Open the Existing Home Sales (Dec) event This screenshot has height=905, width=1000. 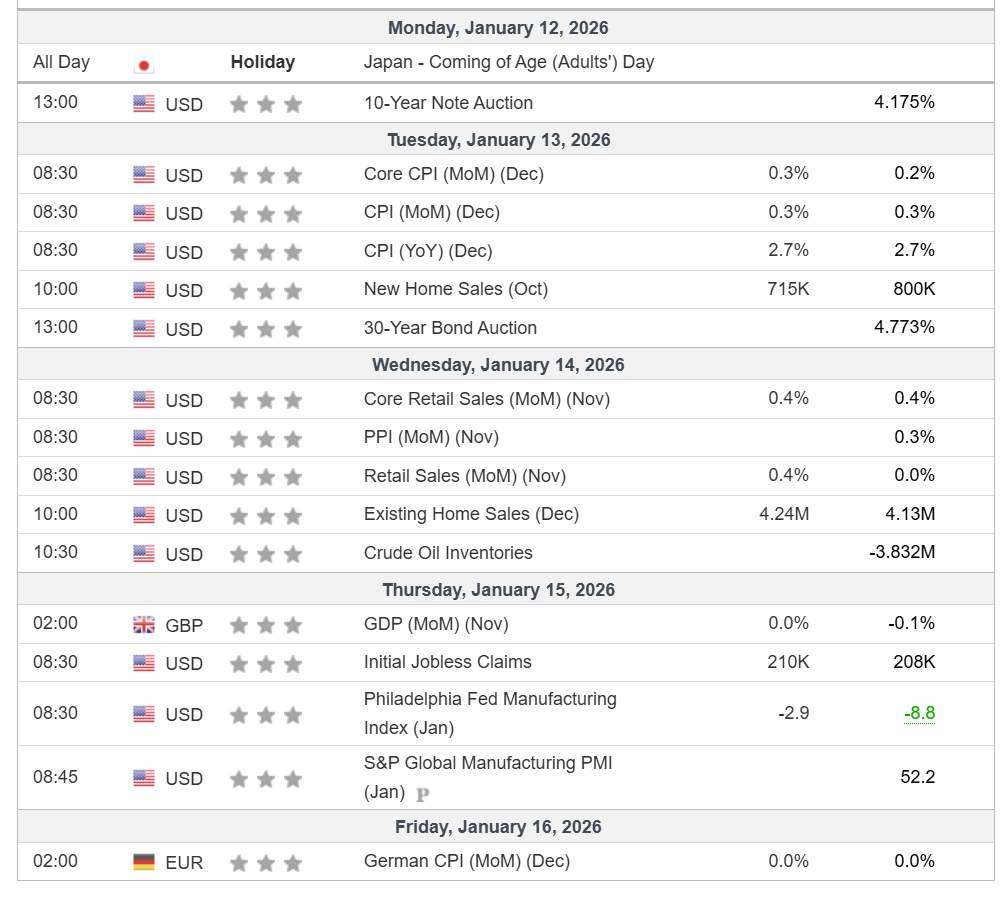(471, 514)
